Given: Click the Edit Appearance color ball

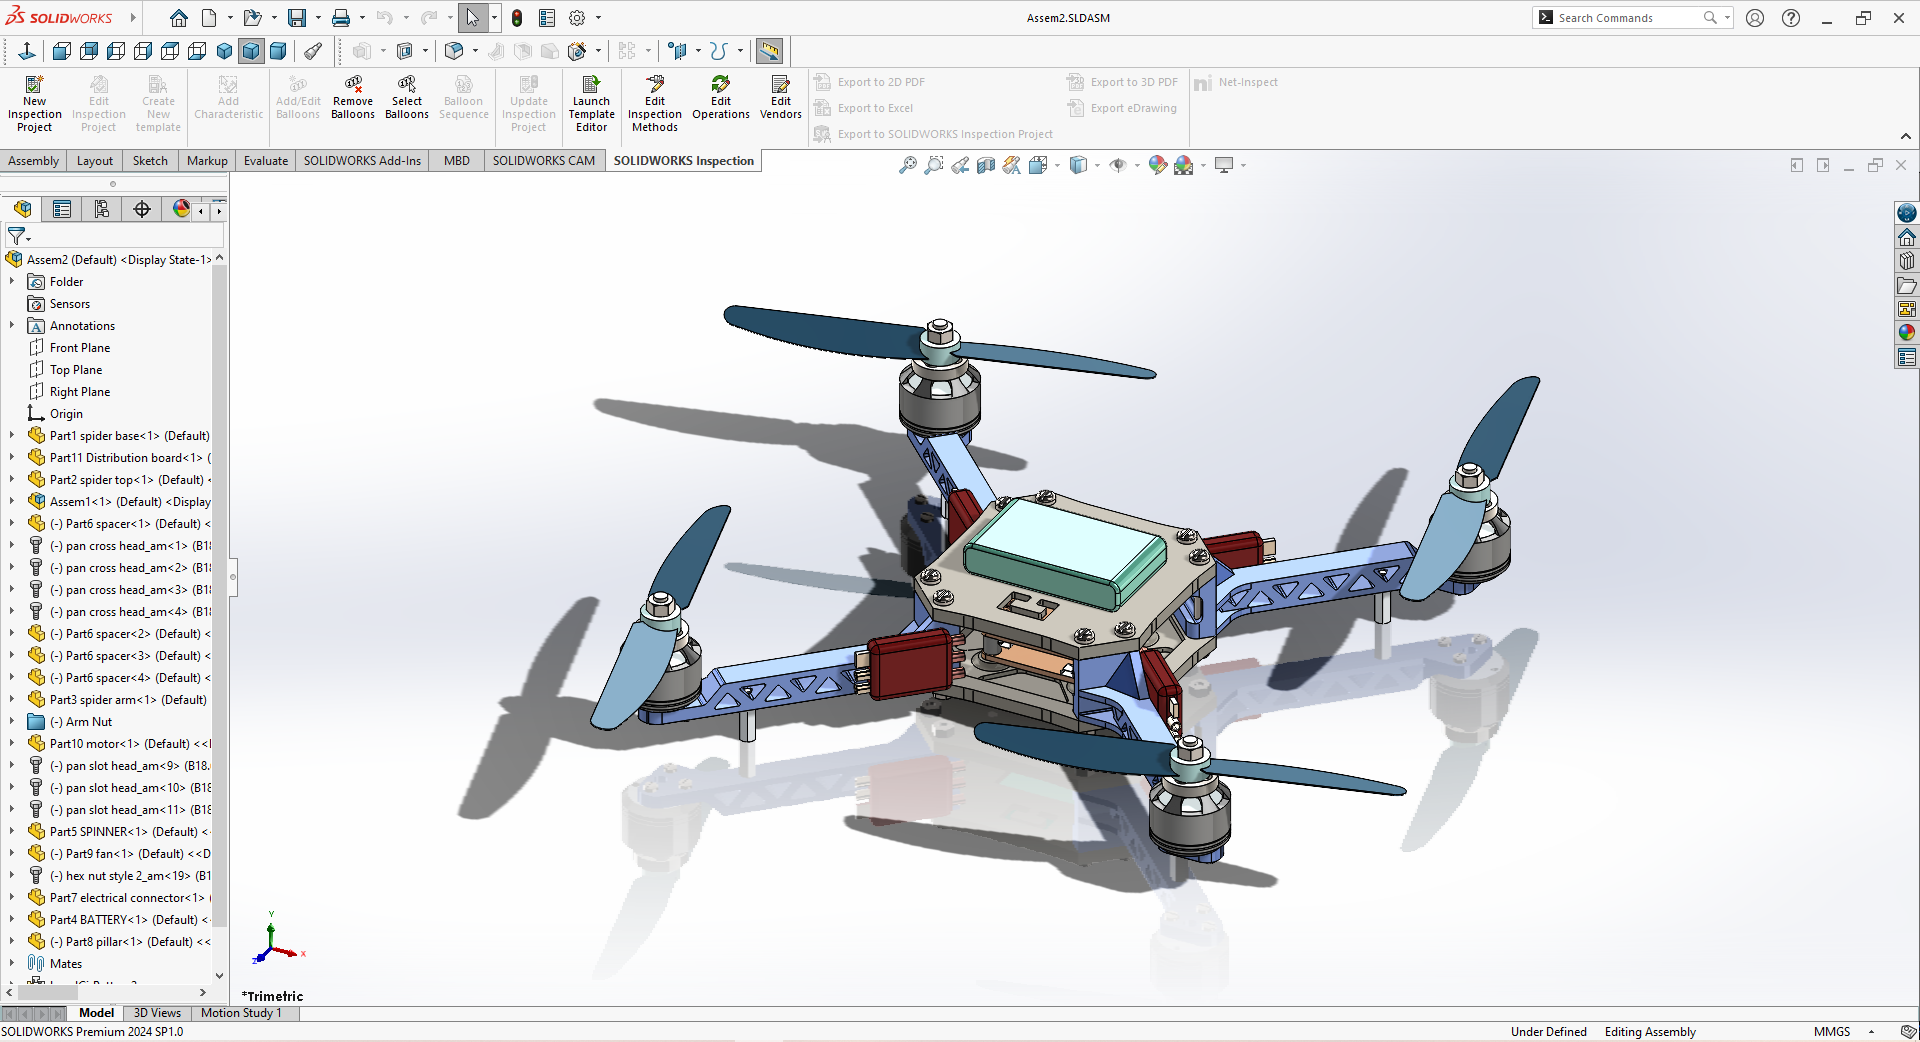Looking at the screenshot, I should [1157, 166].
